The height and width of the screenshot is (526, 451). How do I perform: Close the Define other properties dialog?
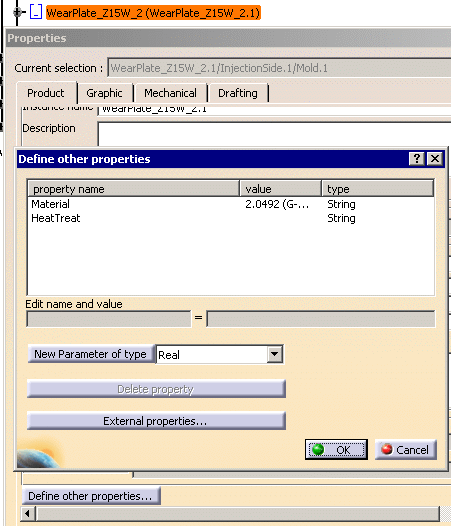[435, 158]
